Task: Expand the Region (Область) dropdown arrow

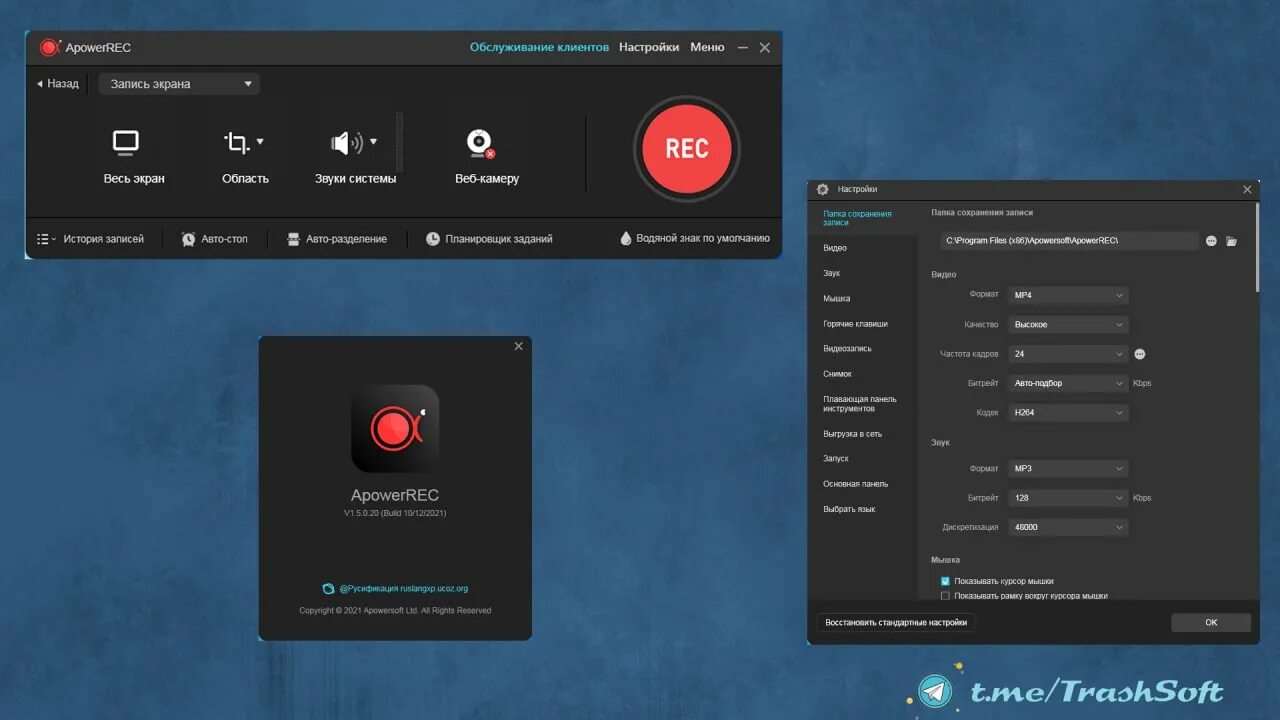Action: [260, 142]
